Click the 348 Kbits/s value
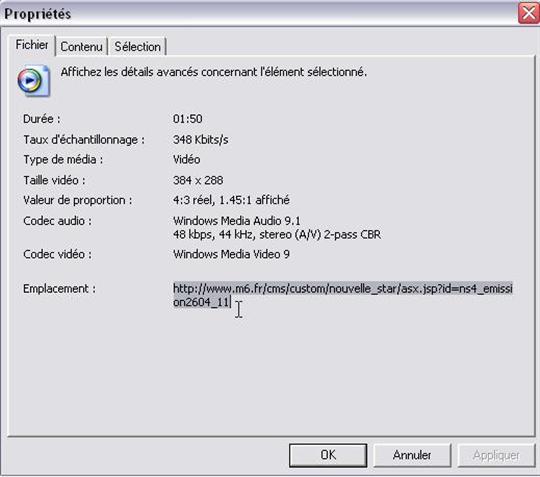Screen dimensions: 540x477 (x=200, y=139)
